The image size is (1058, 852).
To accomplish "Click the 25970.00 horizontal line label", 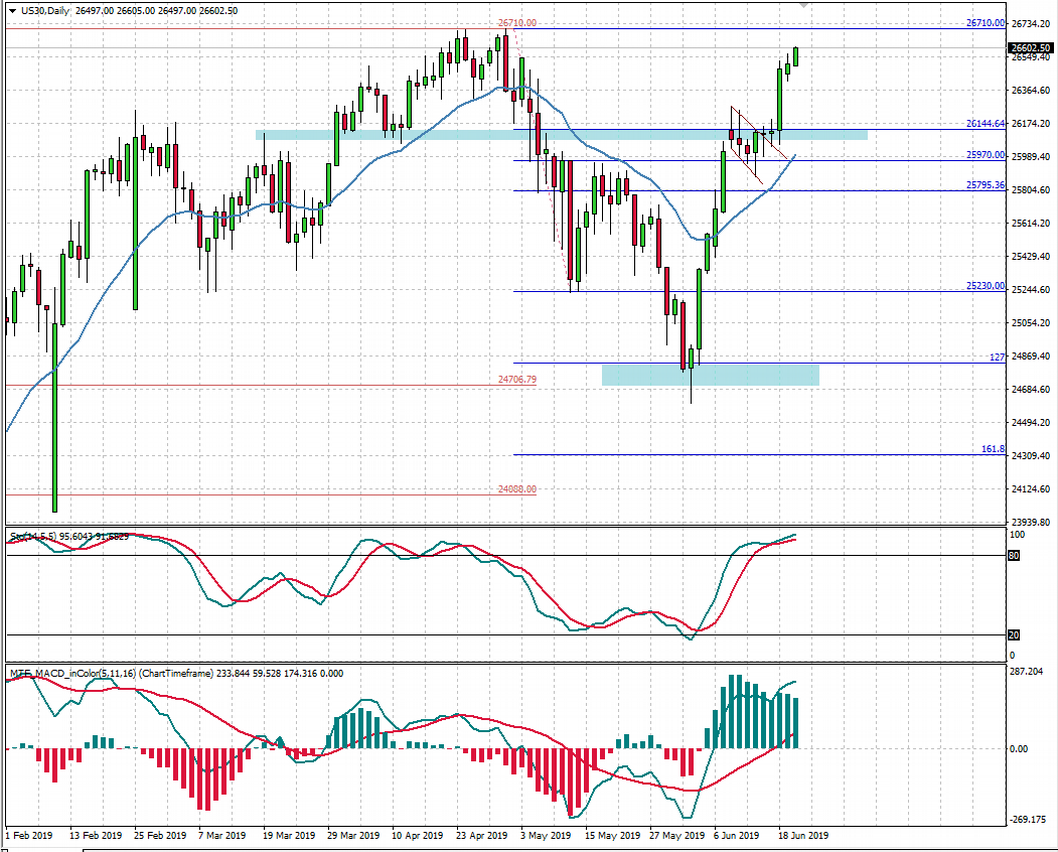I will tap(983, 154).
